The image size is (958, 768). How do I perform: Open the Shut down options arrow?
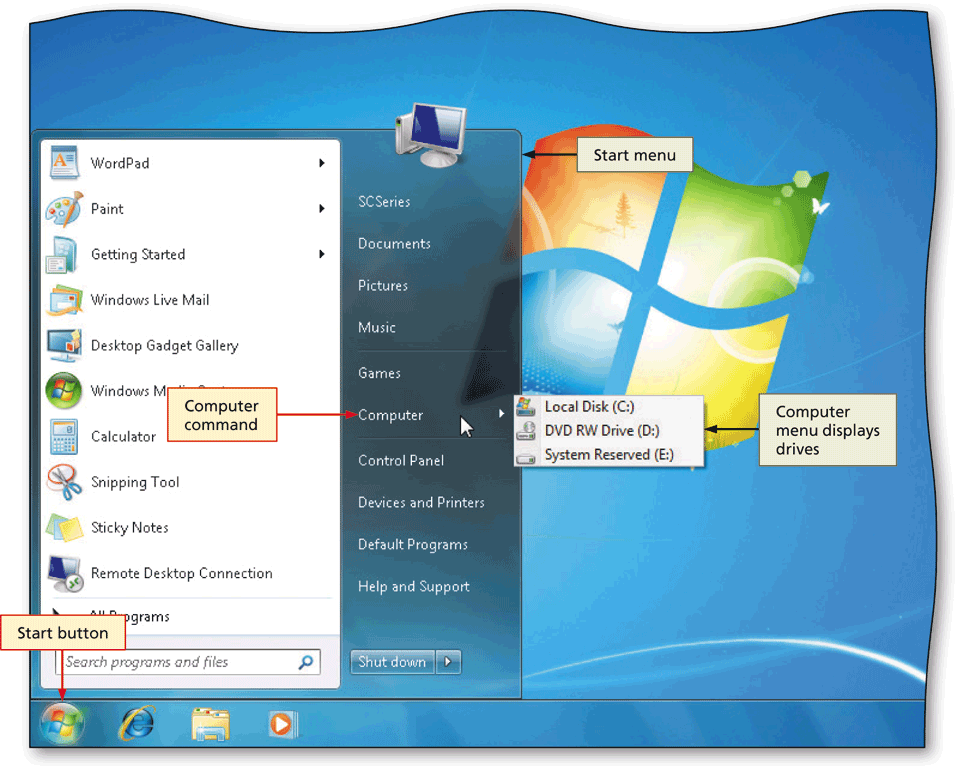pyautogui.click(x=448, y=662)
